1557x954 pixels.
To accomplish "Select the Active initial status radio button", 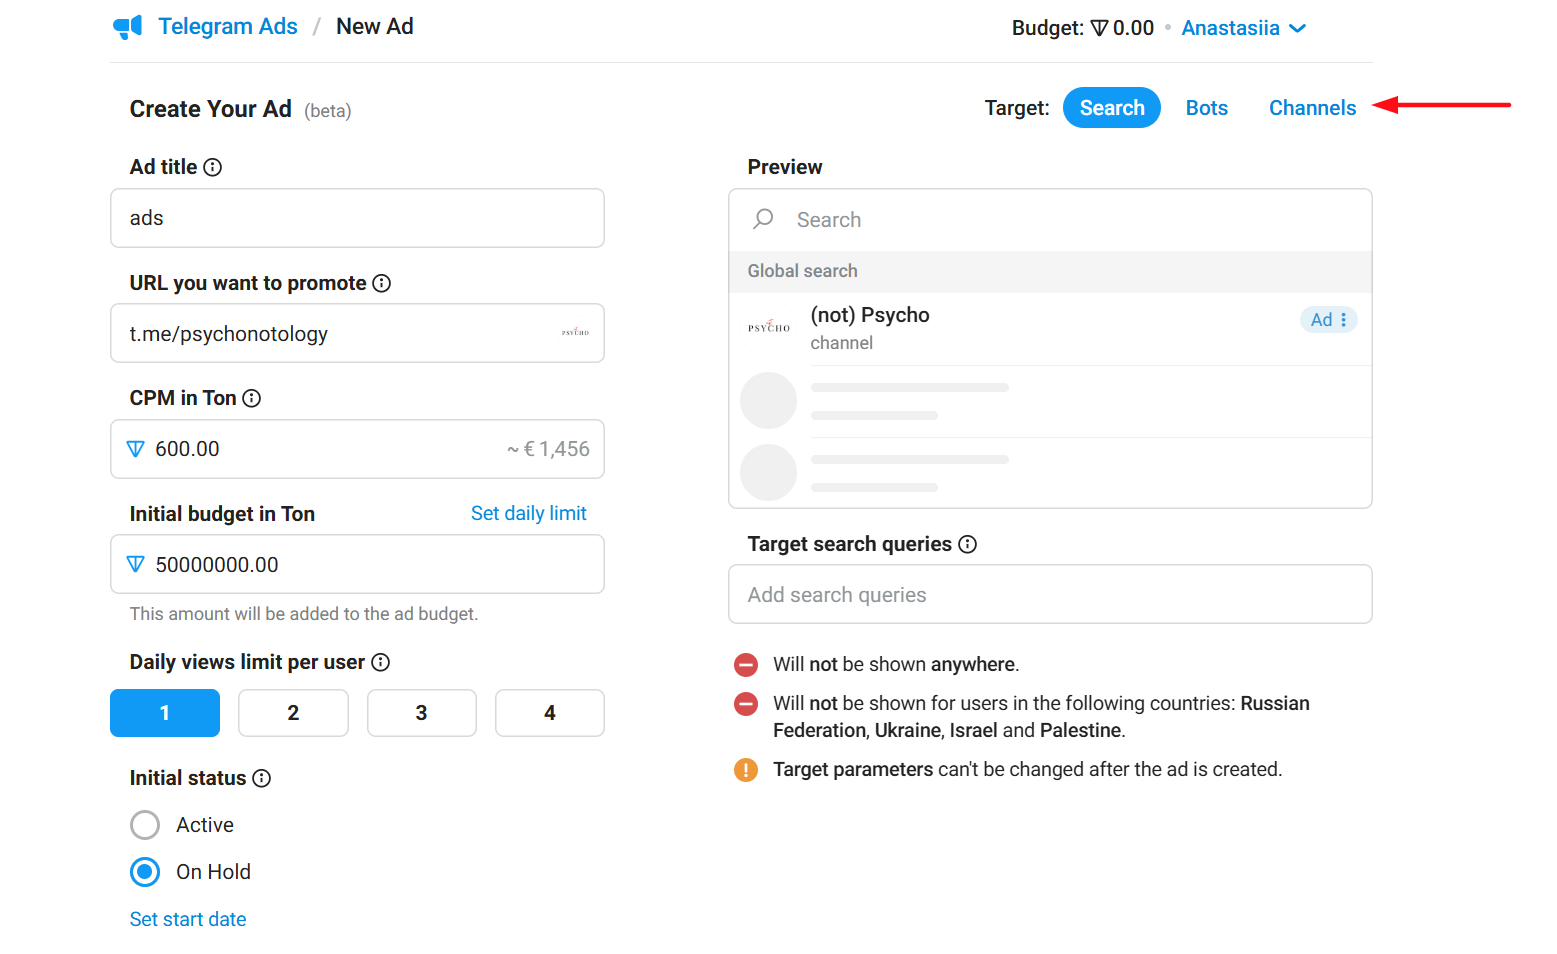I will click(145, 825).
